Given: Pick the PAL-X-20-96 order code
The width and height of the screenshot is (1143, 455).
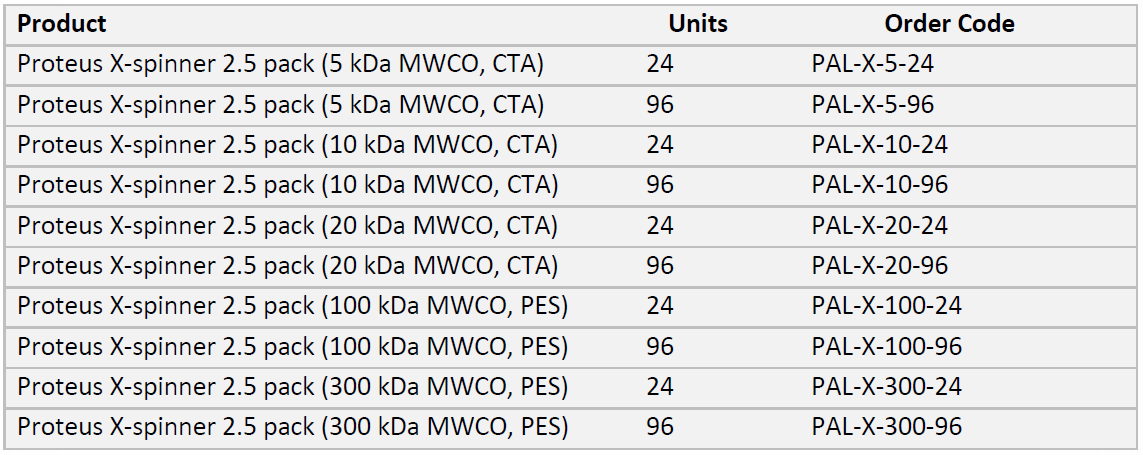Looking at the screenshot, I should pyautogui.click(x=879, y=266).
